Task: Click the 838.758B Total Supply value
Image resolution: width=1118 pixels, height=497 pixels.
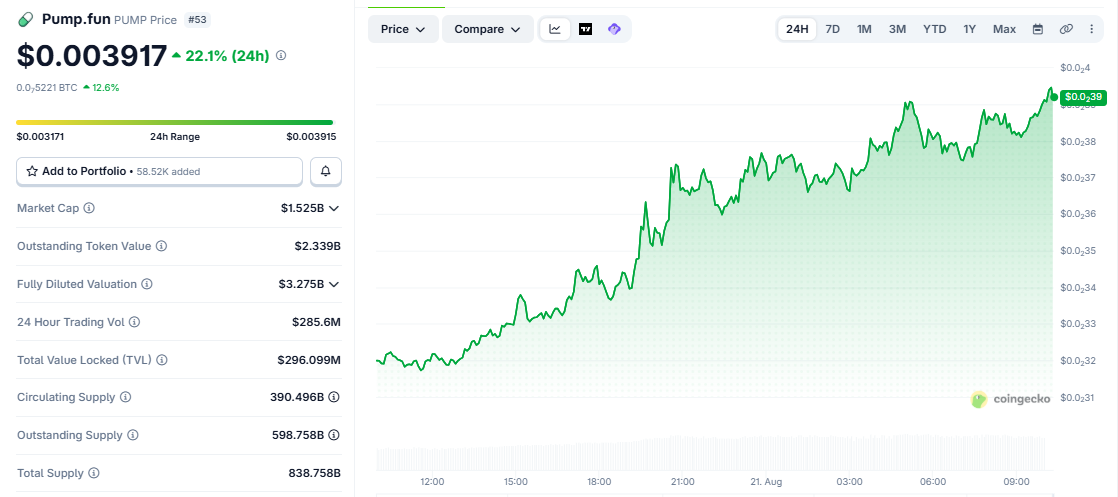Action: pyautogui.click(x=314, y=473)
